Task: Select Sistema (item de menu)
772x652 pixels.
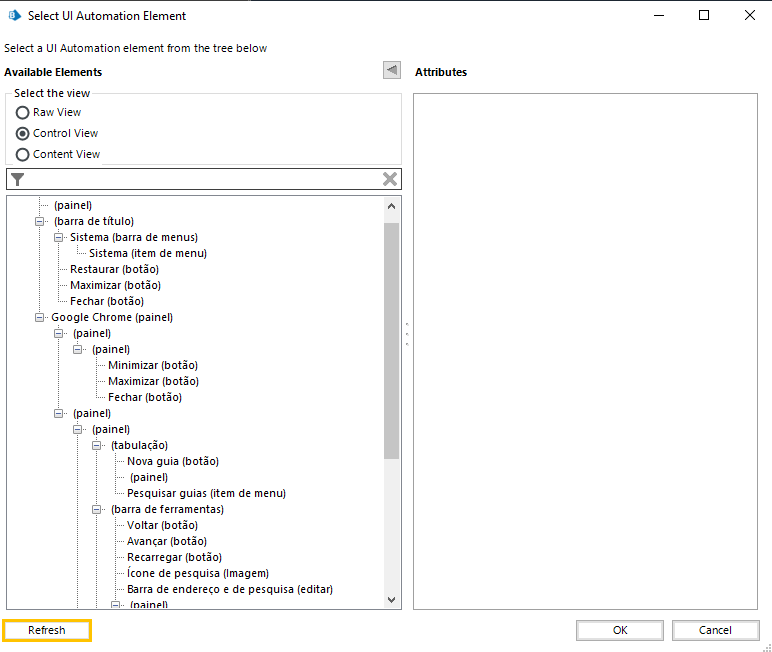Action: pyautogui.click(x=148, y=253)
